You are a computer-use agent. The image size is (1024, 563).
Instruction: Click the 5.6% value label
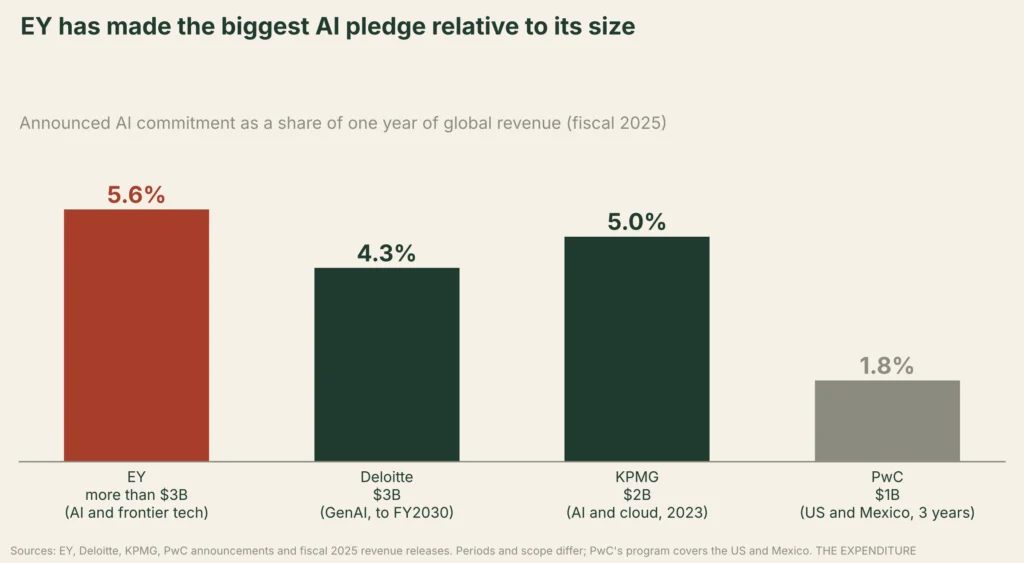pyautogui.click(x=136, y=195)
